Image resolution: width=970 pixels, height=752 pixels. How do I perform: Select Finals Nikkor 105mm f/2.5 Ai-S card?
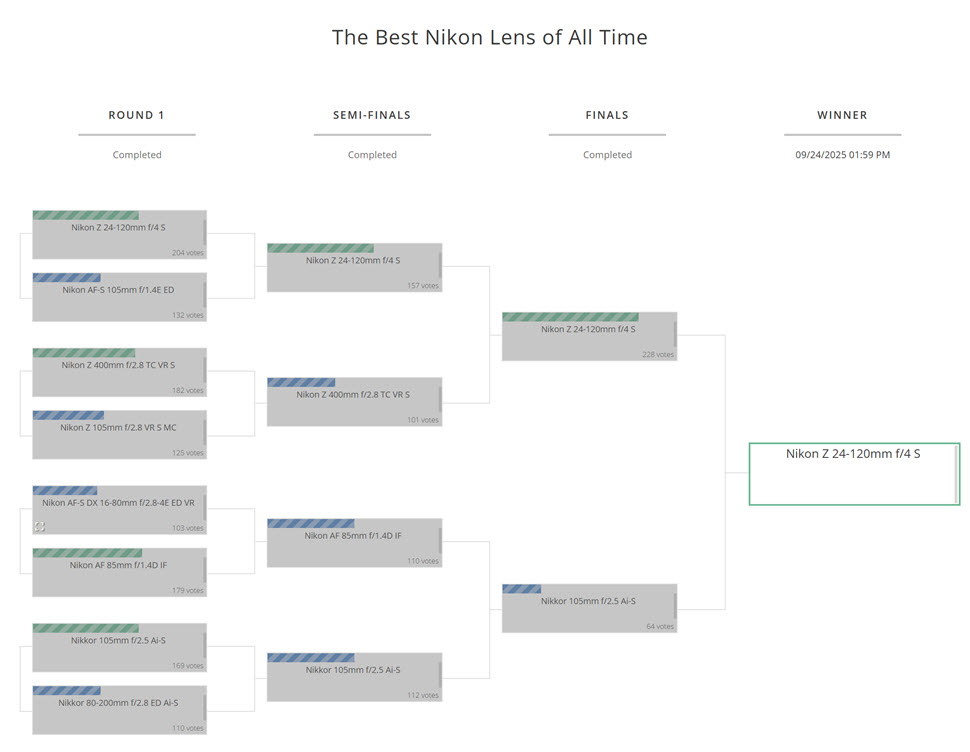[589, 608]
